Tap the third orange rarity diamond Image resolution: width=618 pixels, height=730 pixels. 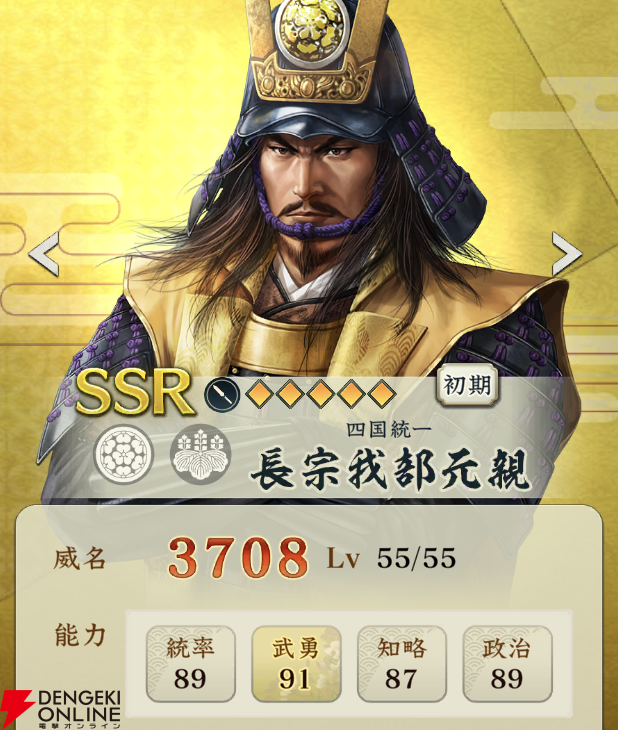pyautogui.click(x=320, y=394)
